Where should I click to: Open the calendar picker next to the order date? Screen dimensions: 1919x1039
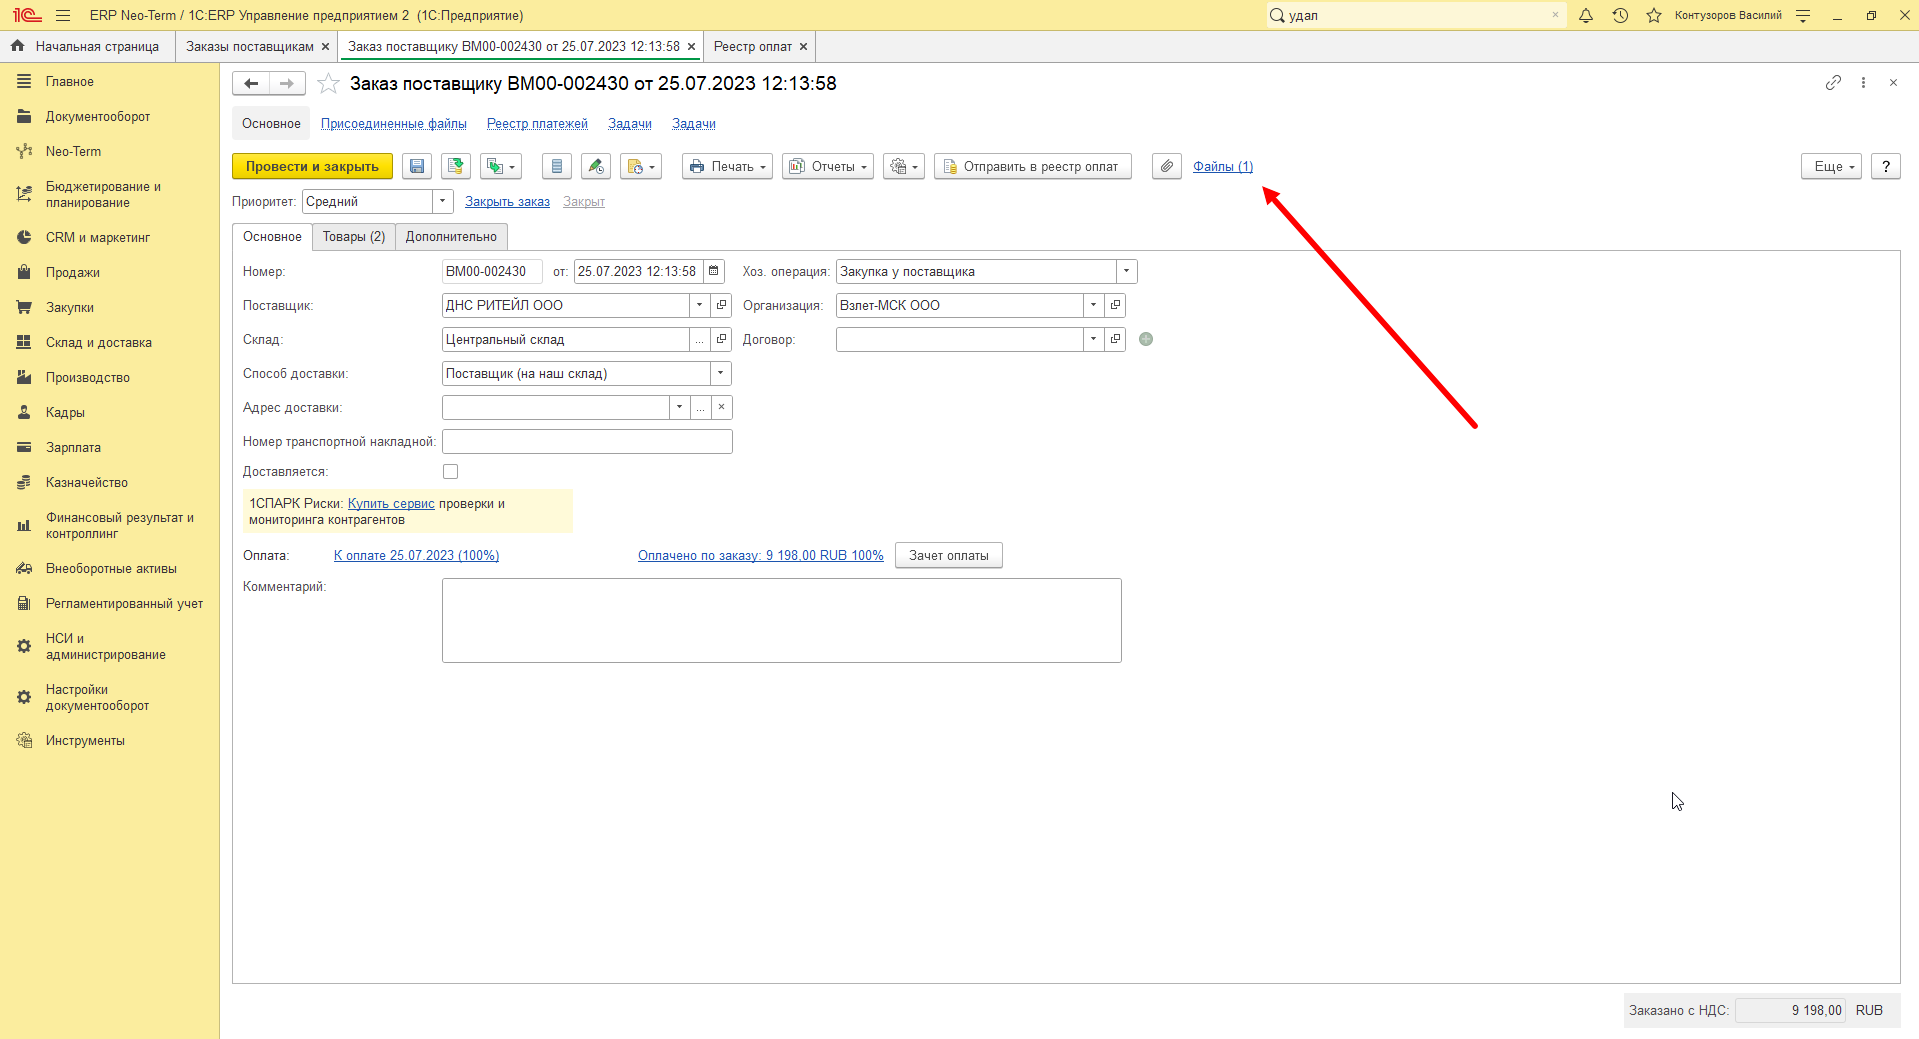click(x=714, y=271)
